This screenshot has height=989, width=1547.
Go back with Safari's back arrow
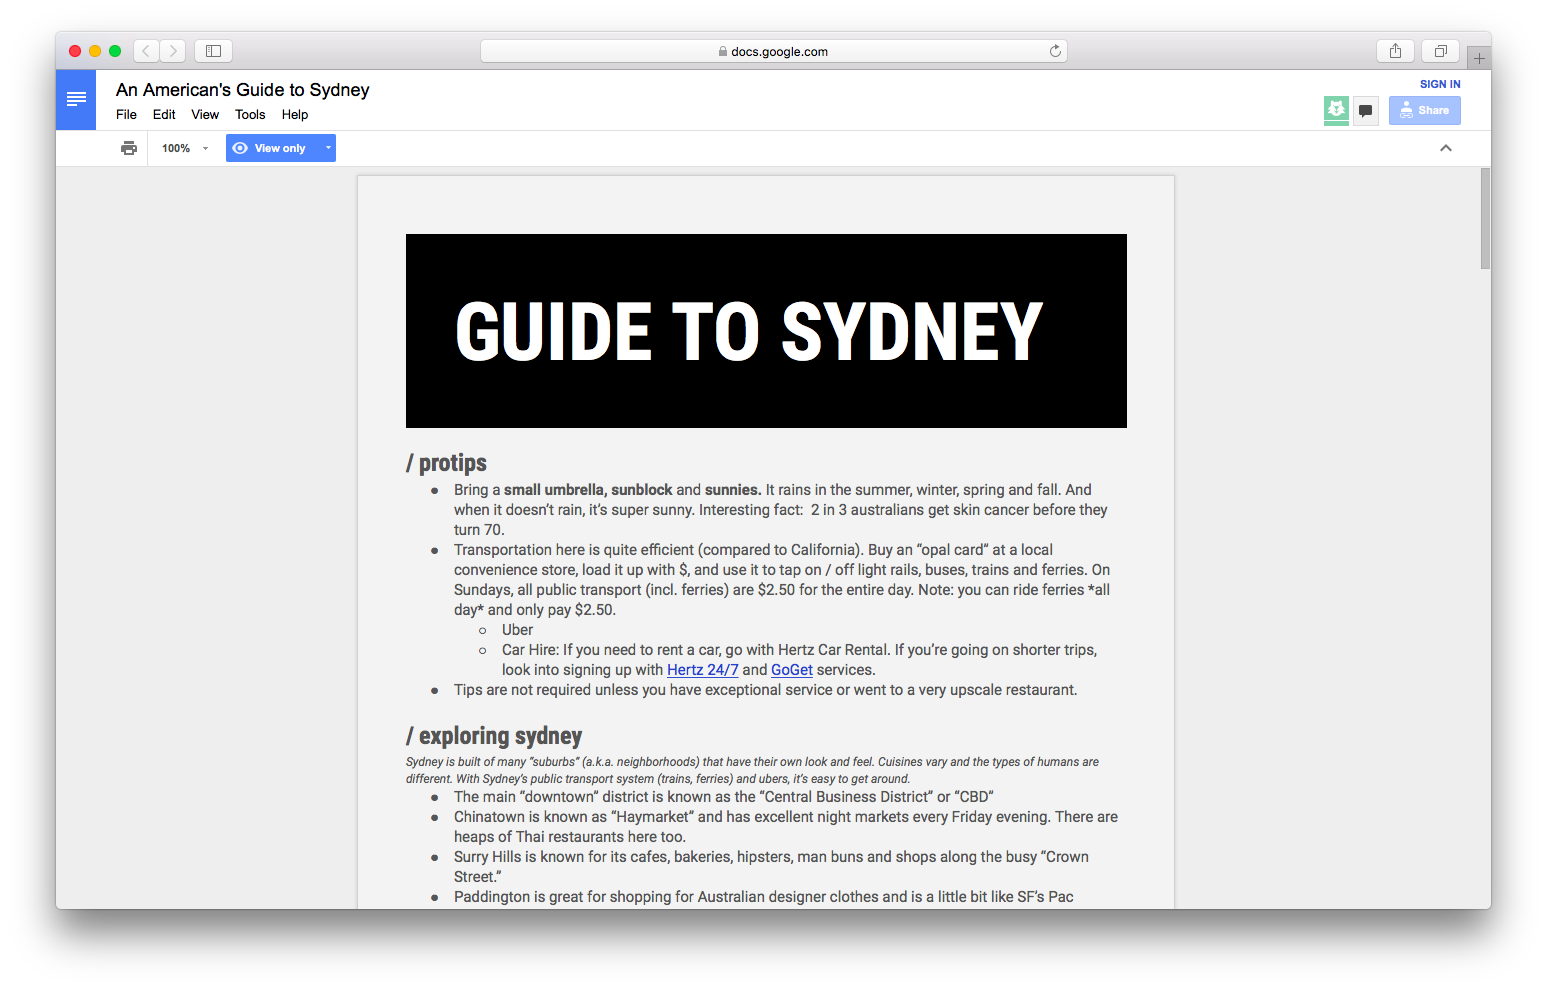tap(146, 51)
